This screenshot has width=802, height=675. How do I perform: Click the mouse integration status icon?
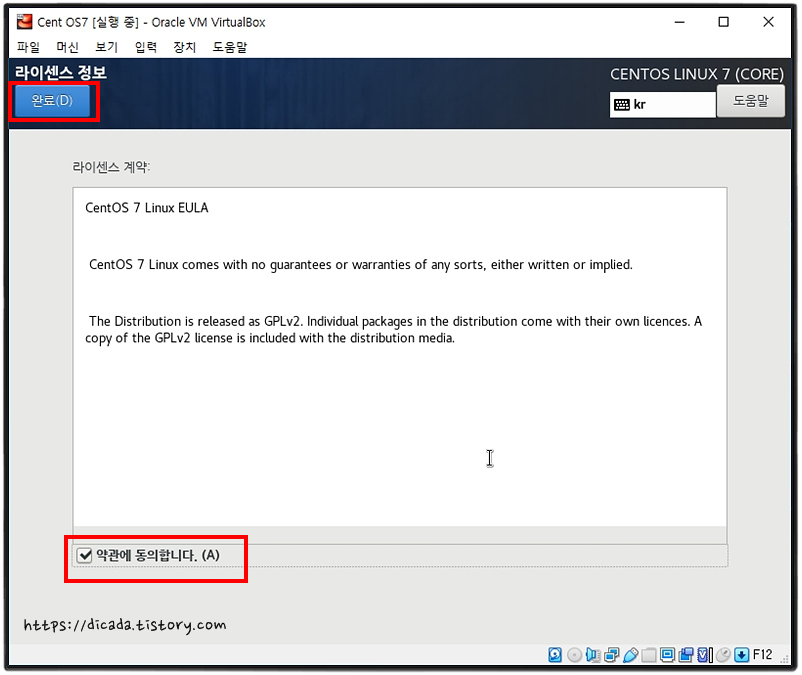[723, 655]
